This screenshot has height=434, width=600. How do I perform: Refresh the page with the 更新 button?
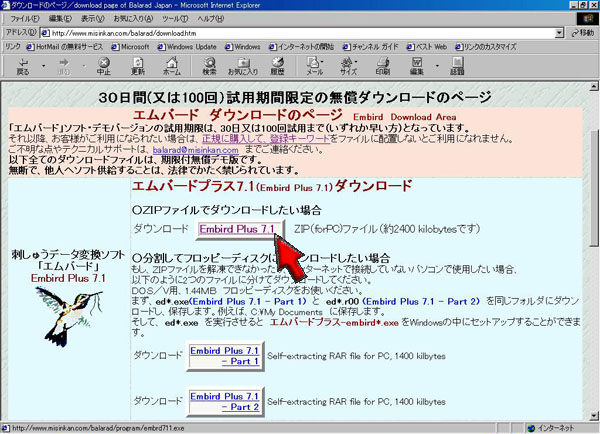[138, 66]
